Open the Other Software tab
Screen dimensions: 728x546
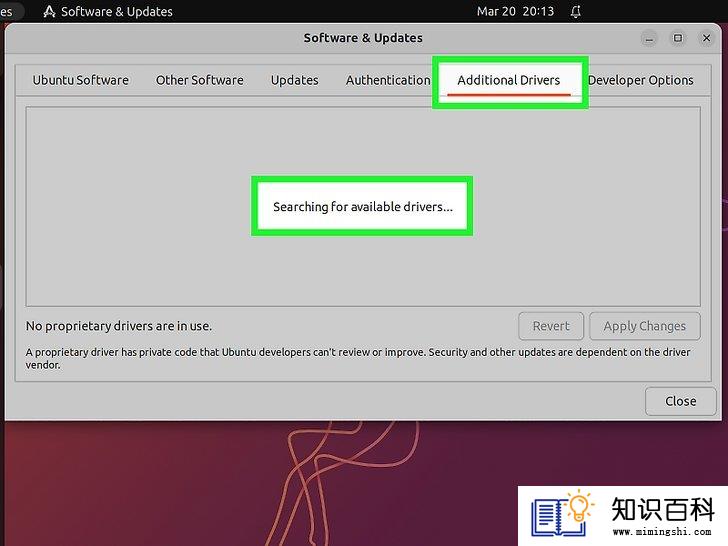[x=200, y=80]
